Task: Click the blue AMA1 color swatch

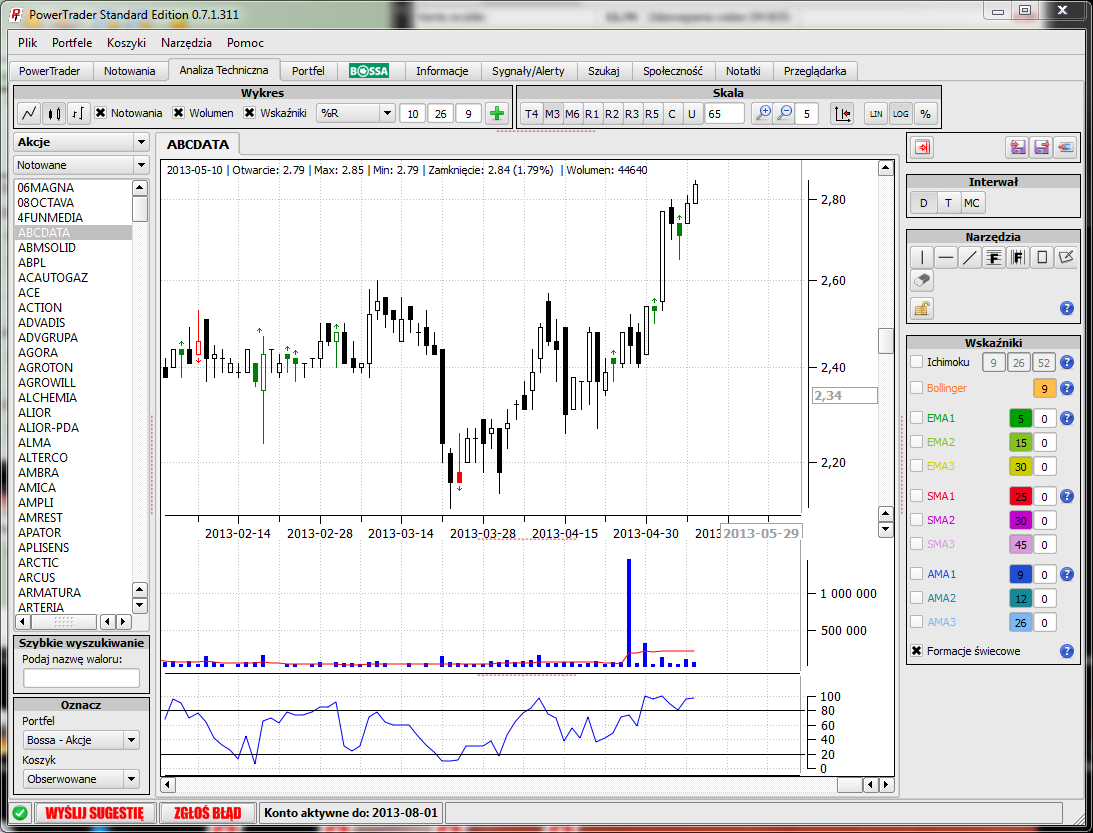Action: (x=1021, y=575)
